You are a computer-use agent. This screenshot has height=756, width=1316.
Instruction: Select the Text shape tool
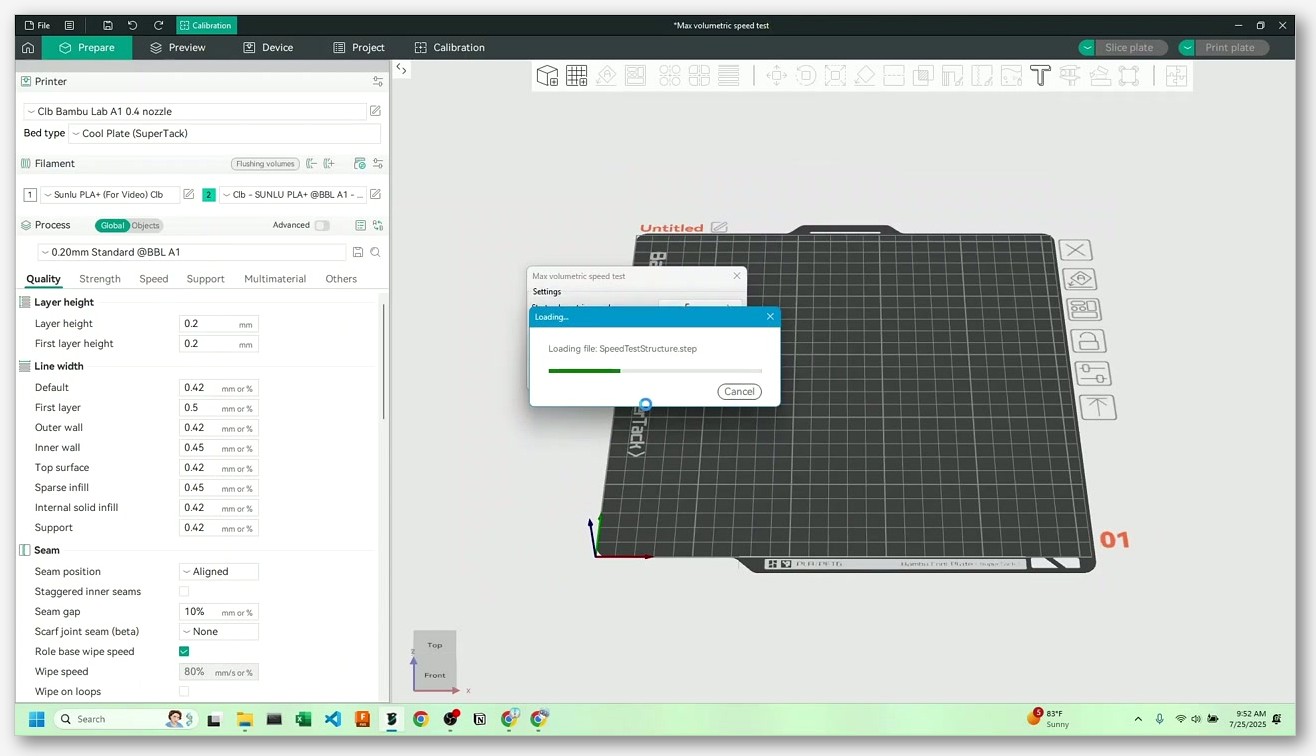(1040, 76)
